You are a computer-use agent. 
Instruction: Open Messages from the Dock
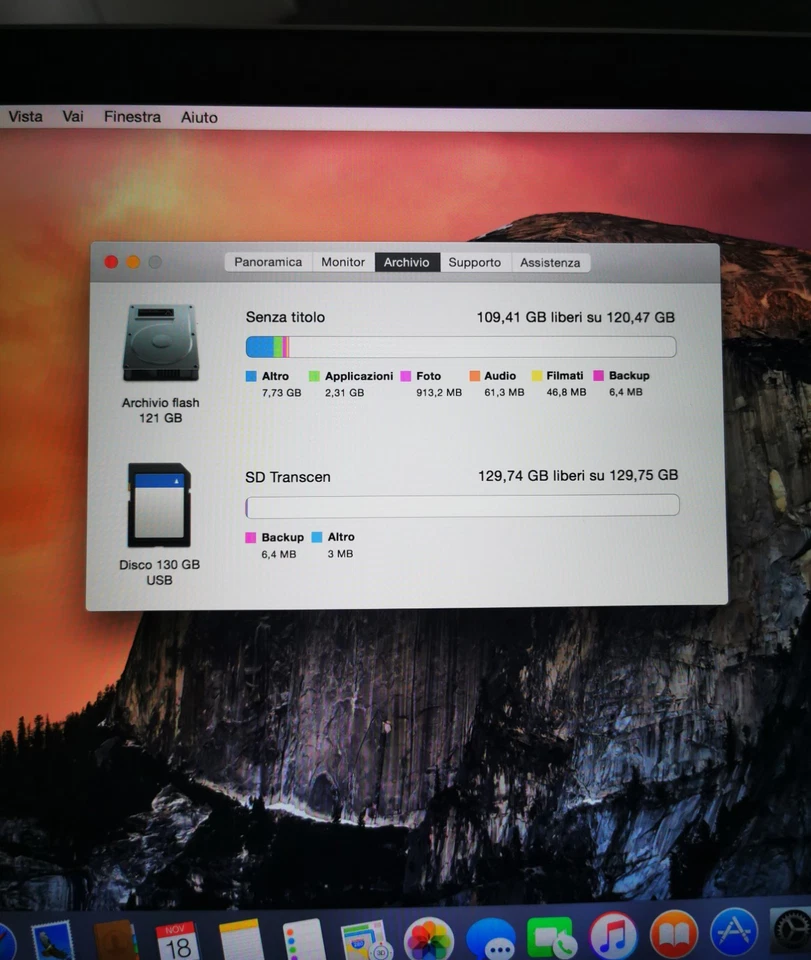click(x=494, y=938)
